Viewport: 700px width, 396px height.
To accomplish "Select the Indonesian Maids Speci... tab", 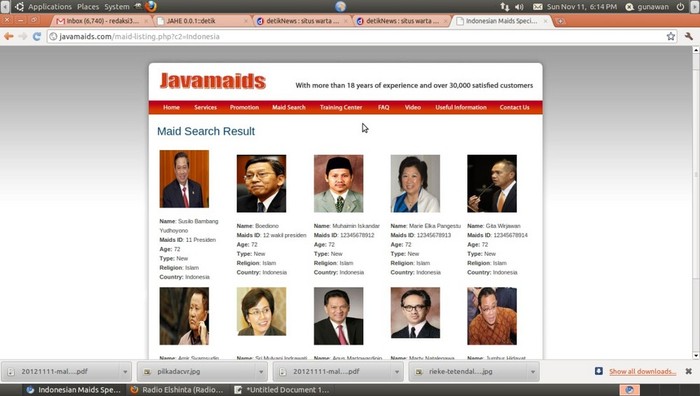I will pyautogui.click(x=502, y=21).
